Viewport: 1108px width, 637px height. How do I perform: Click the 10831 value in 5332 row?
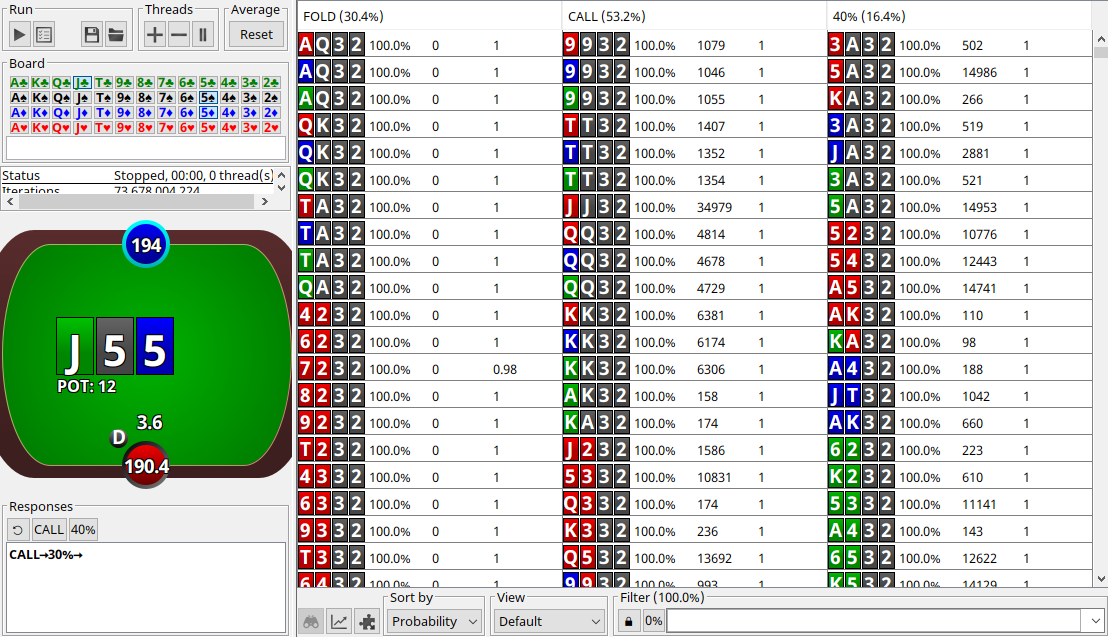714,477
